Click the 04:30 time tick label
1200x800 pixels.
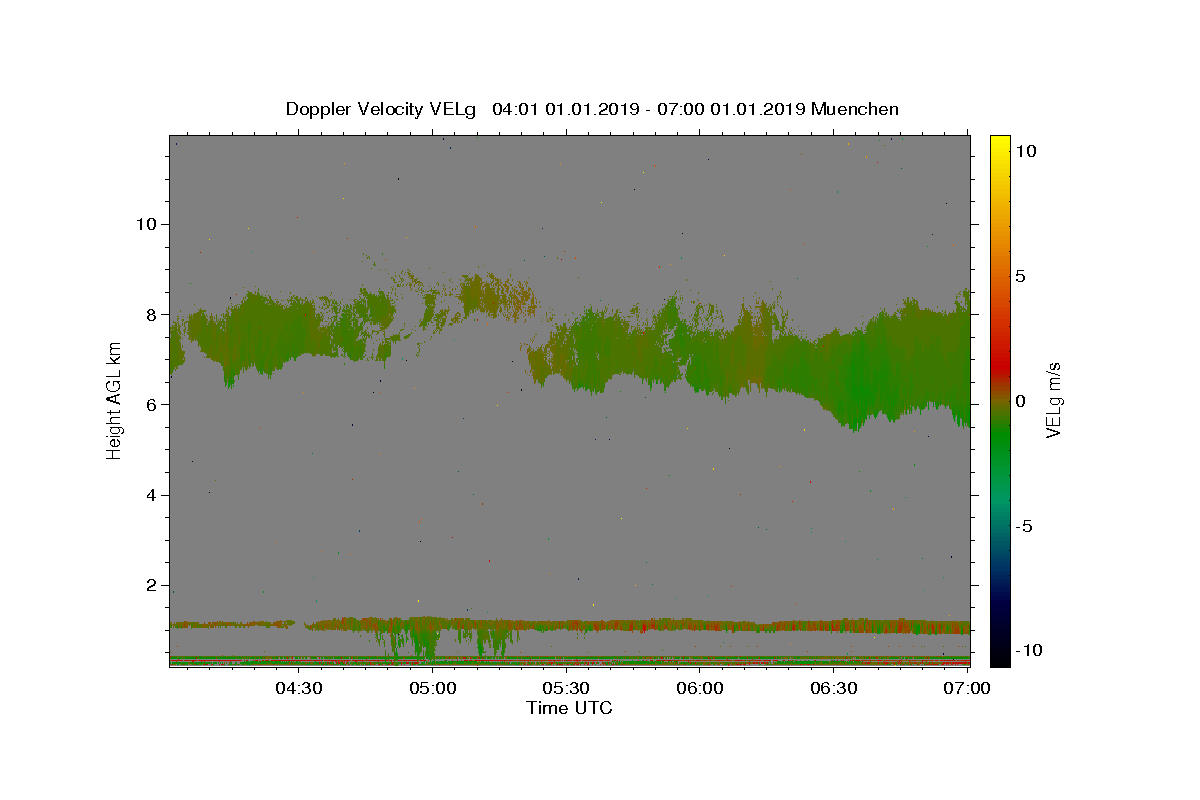(x=298, y=688)
